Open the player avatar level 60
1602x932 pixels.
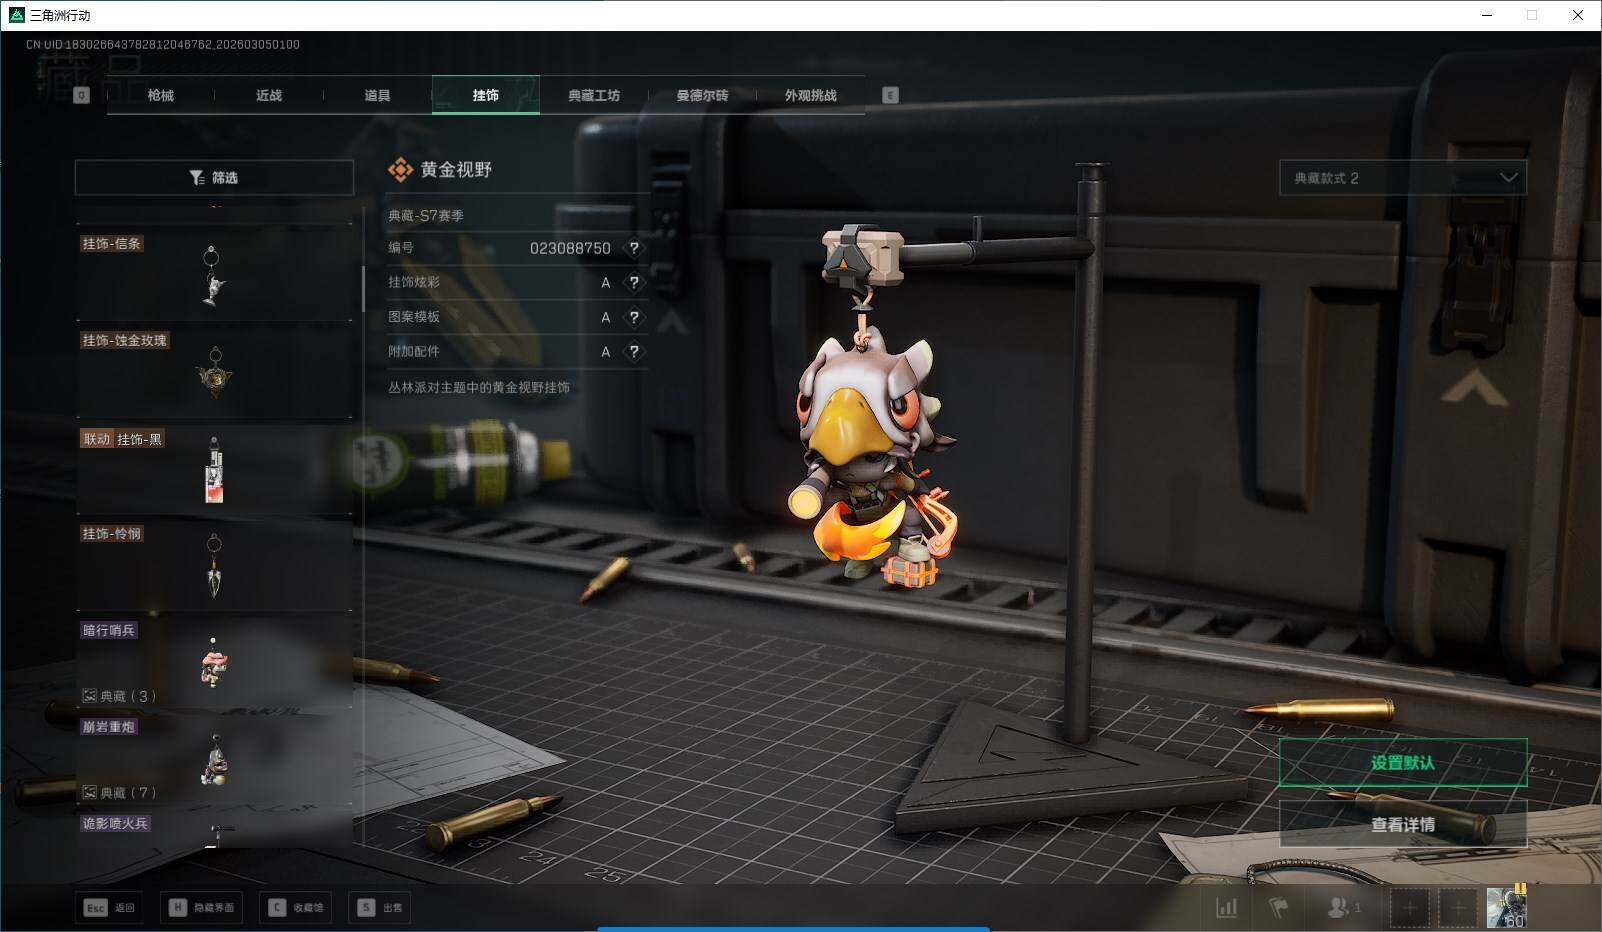coord(1506,908)
